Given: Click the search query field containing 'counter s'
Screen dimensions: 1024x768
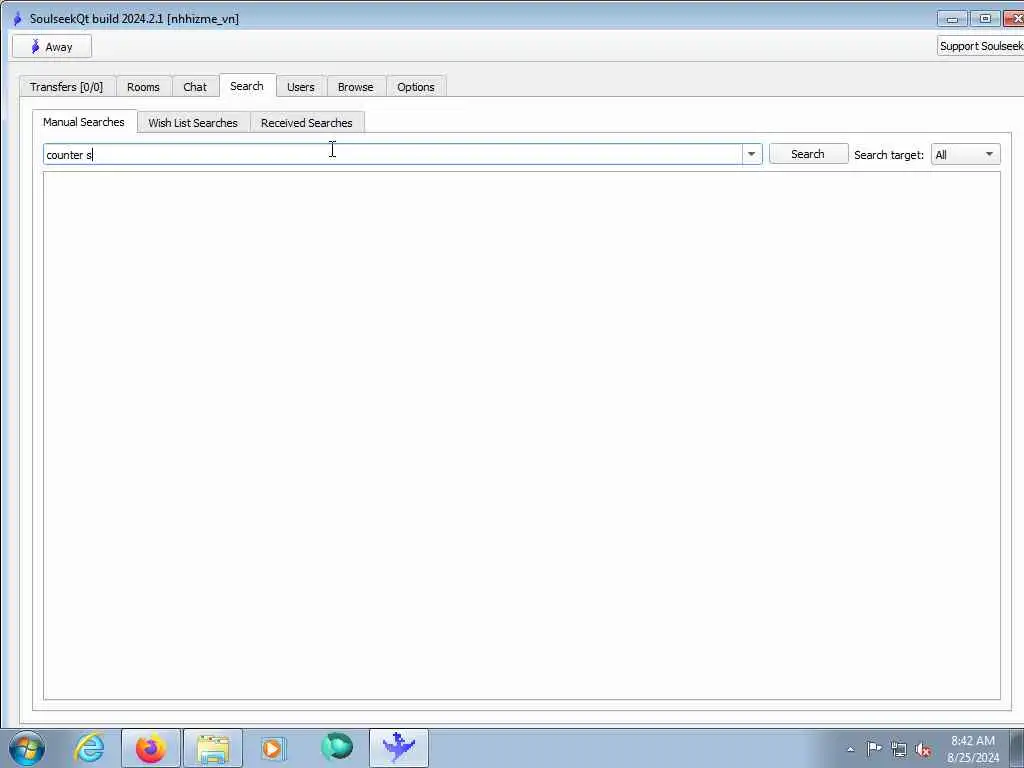Looking at the screenshot, I should 392,155.
